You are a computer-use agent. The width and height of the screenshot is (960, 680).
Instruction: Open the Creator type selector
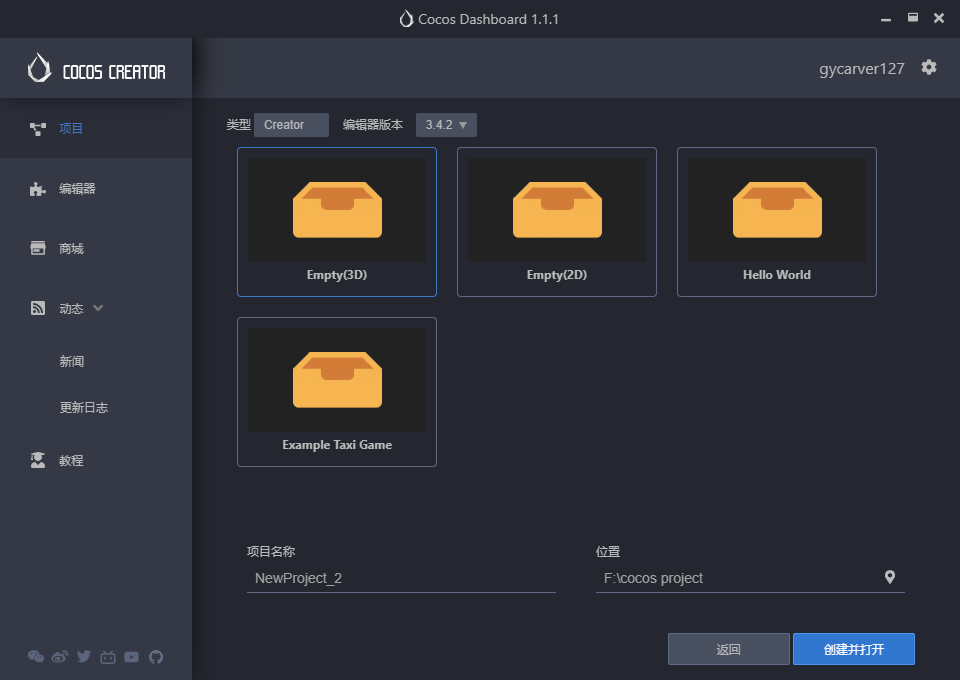click(291, 125)
